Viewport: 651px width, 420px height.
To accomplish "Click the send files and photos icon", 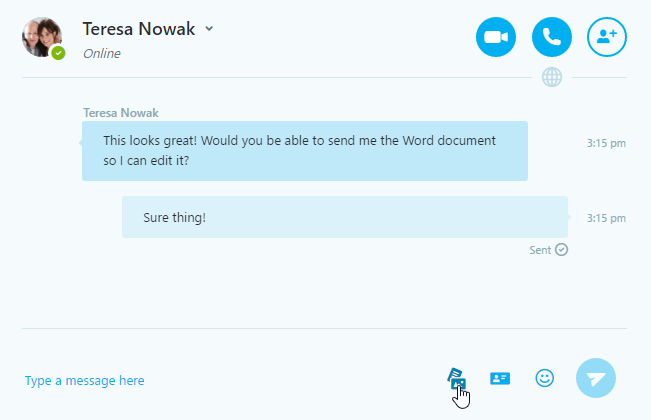I will pos(457,378).
